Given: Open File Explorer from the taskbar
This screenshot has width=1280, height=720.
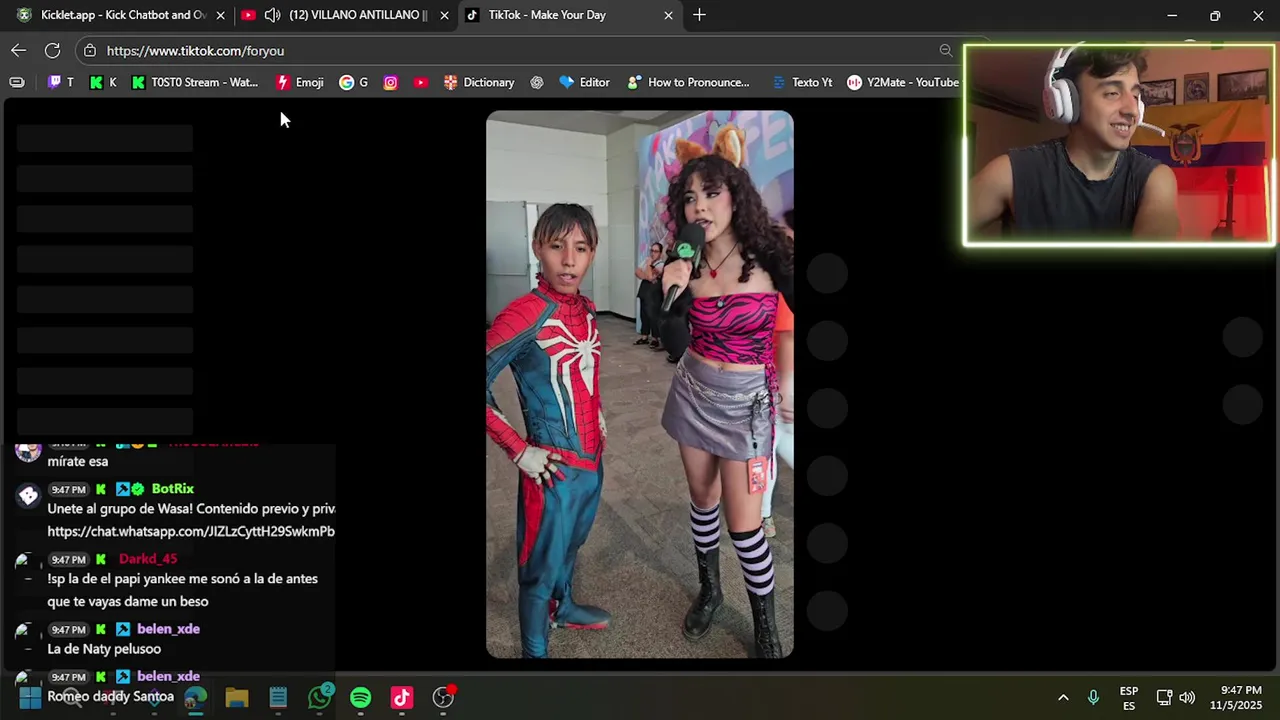Looking at the screenshot, I should [x=237, y=697].
